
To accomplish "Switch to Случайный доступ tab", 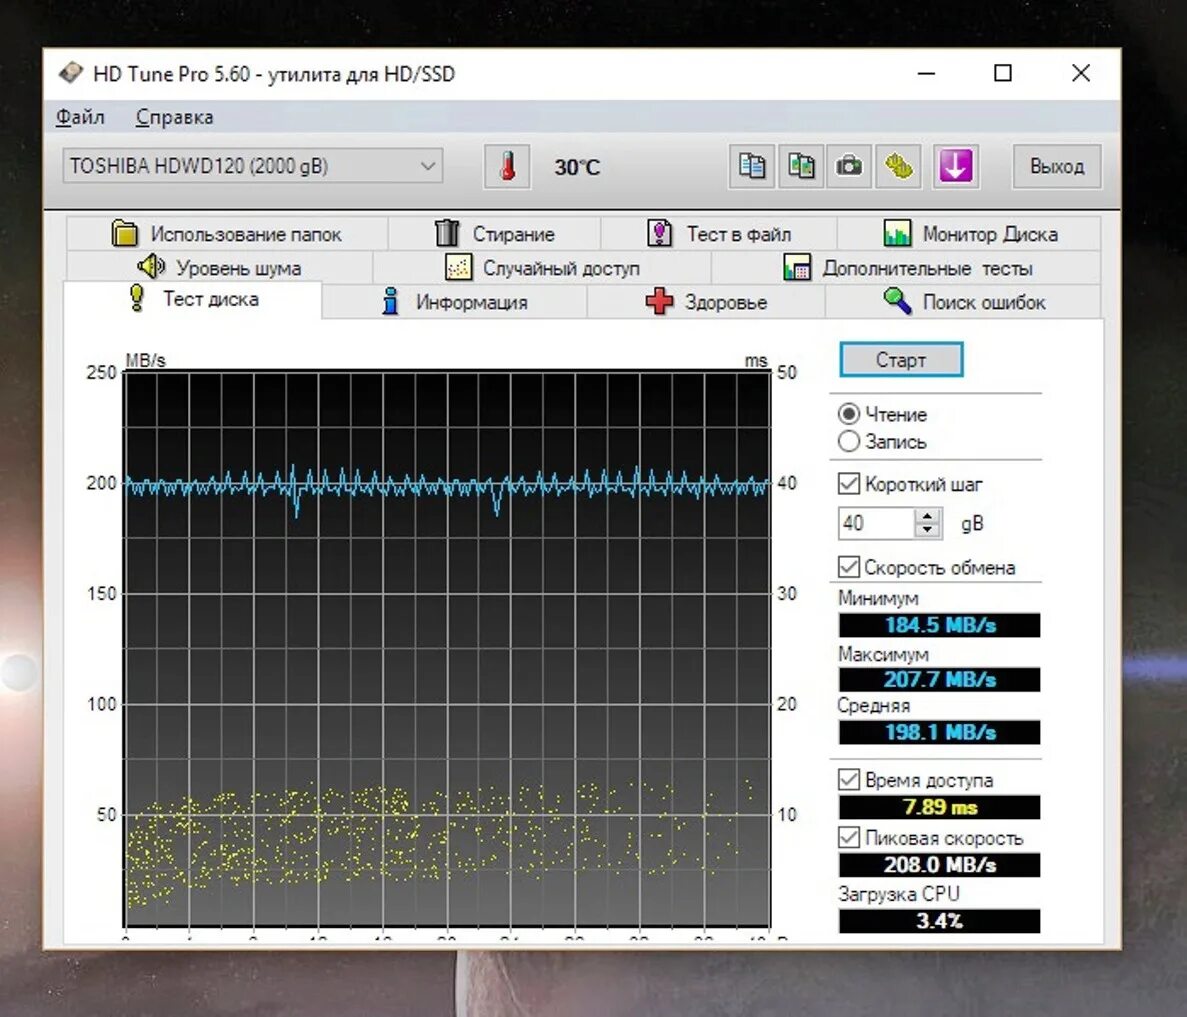I will 542,267.
